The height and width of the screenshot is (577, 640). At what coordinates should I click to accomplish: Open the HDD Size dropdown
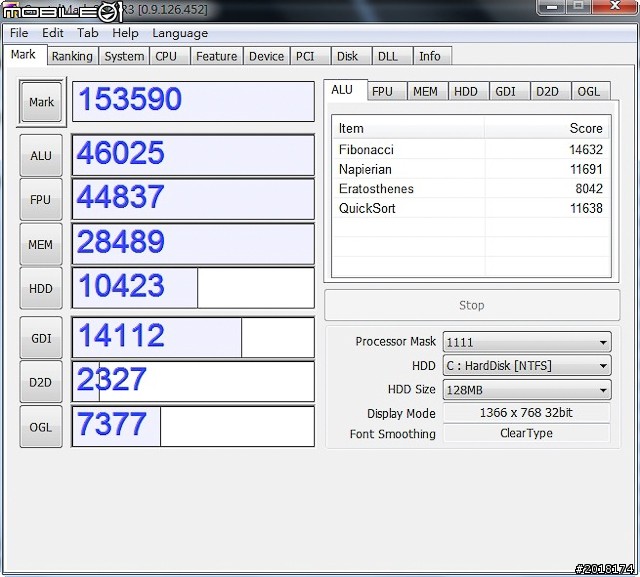click(526, 390)
